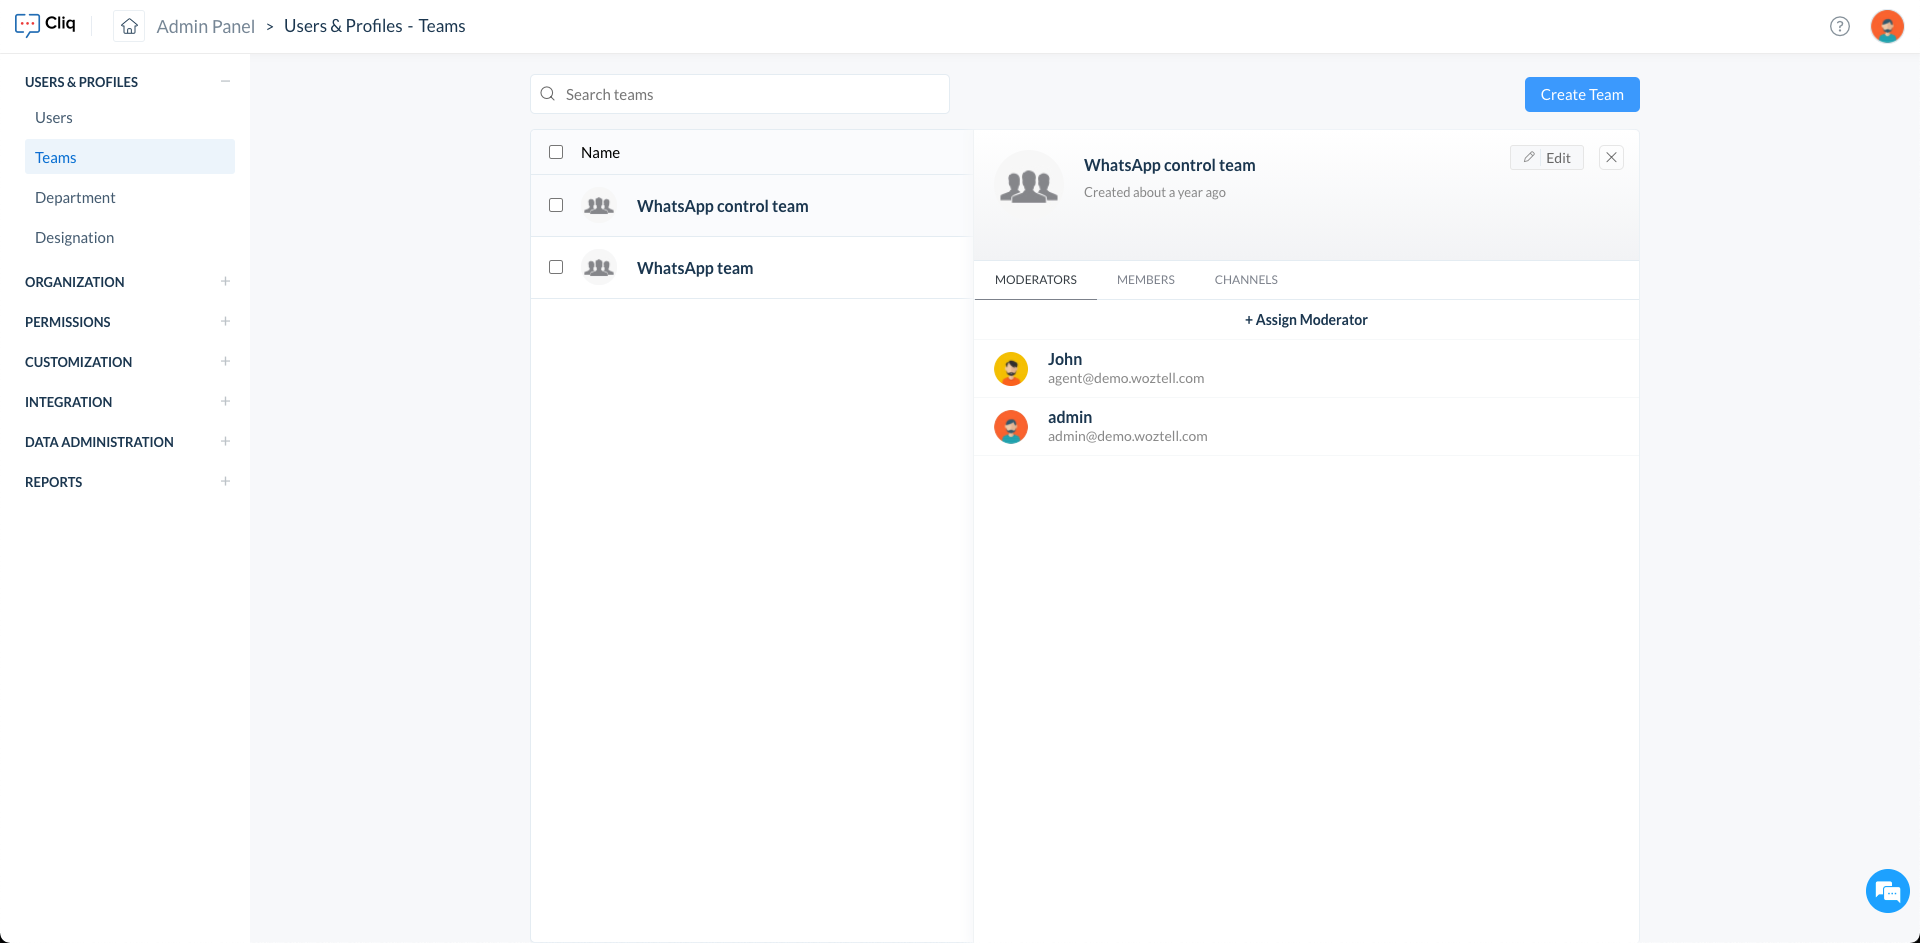Click admin@demo.woztell.com email
The image size is (1920, 943).
pyautogui.click(x=1128, y=436)
